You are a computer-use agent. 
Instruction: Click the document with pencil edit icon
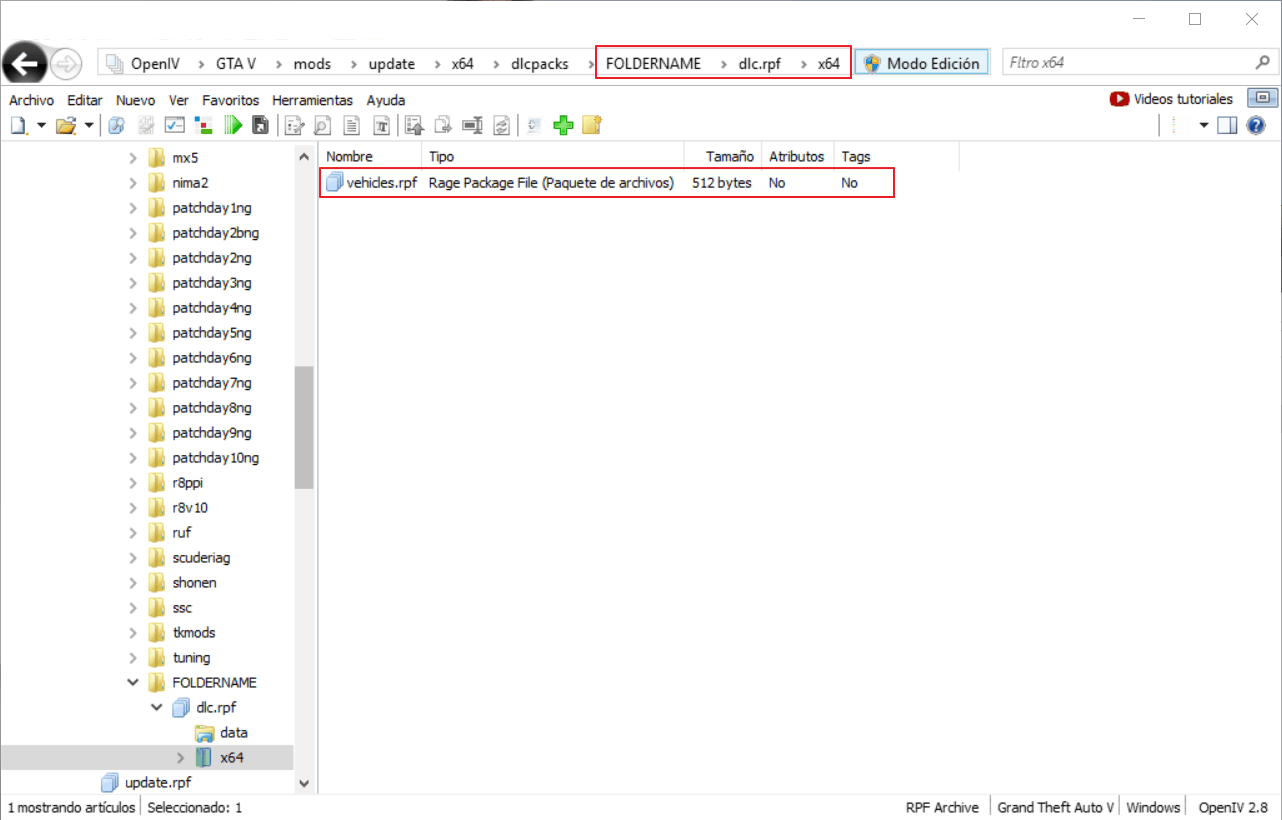pos(294,125)
